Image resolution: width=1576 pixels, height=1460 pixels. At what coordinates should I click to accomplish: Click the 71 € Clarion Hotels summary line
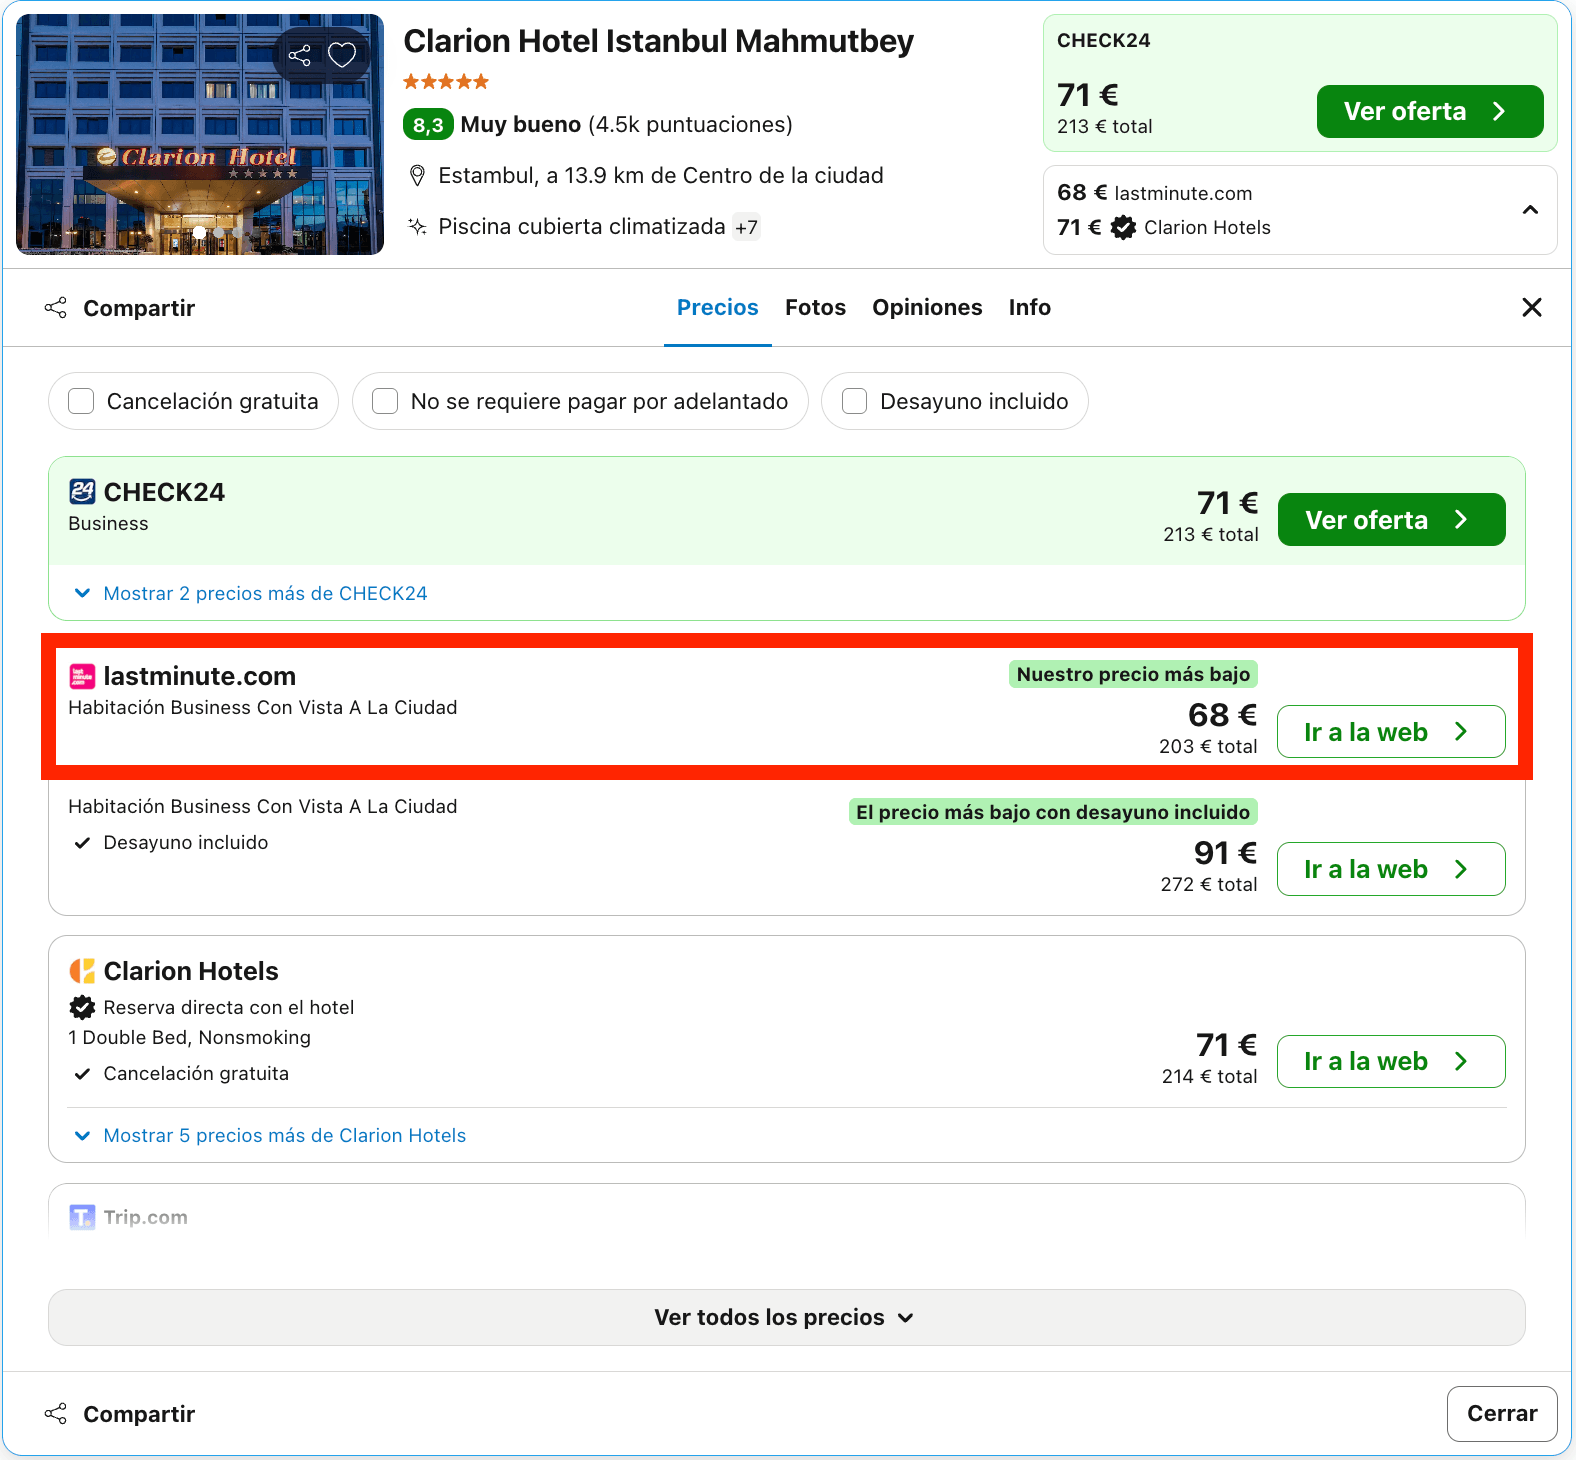[1164, 228]
